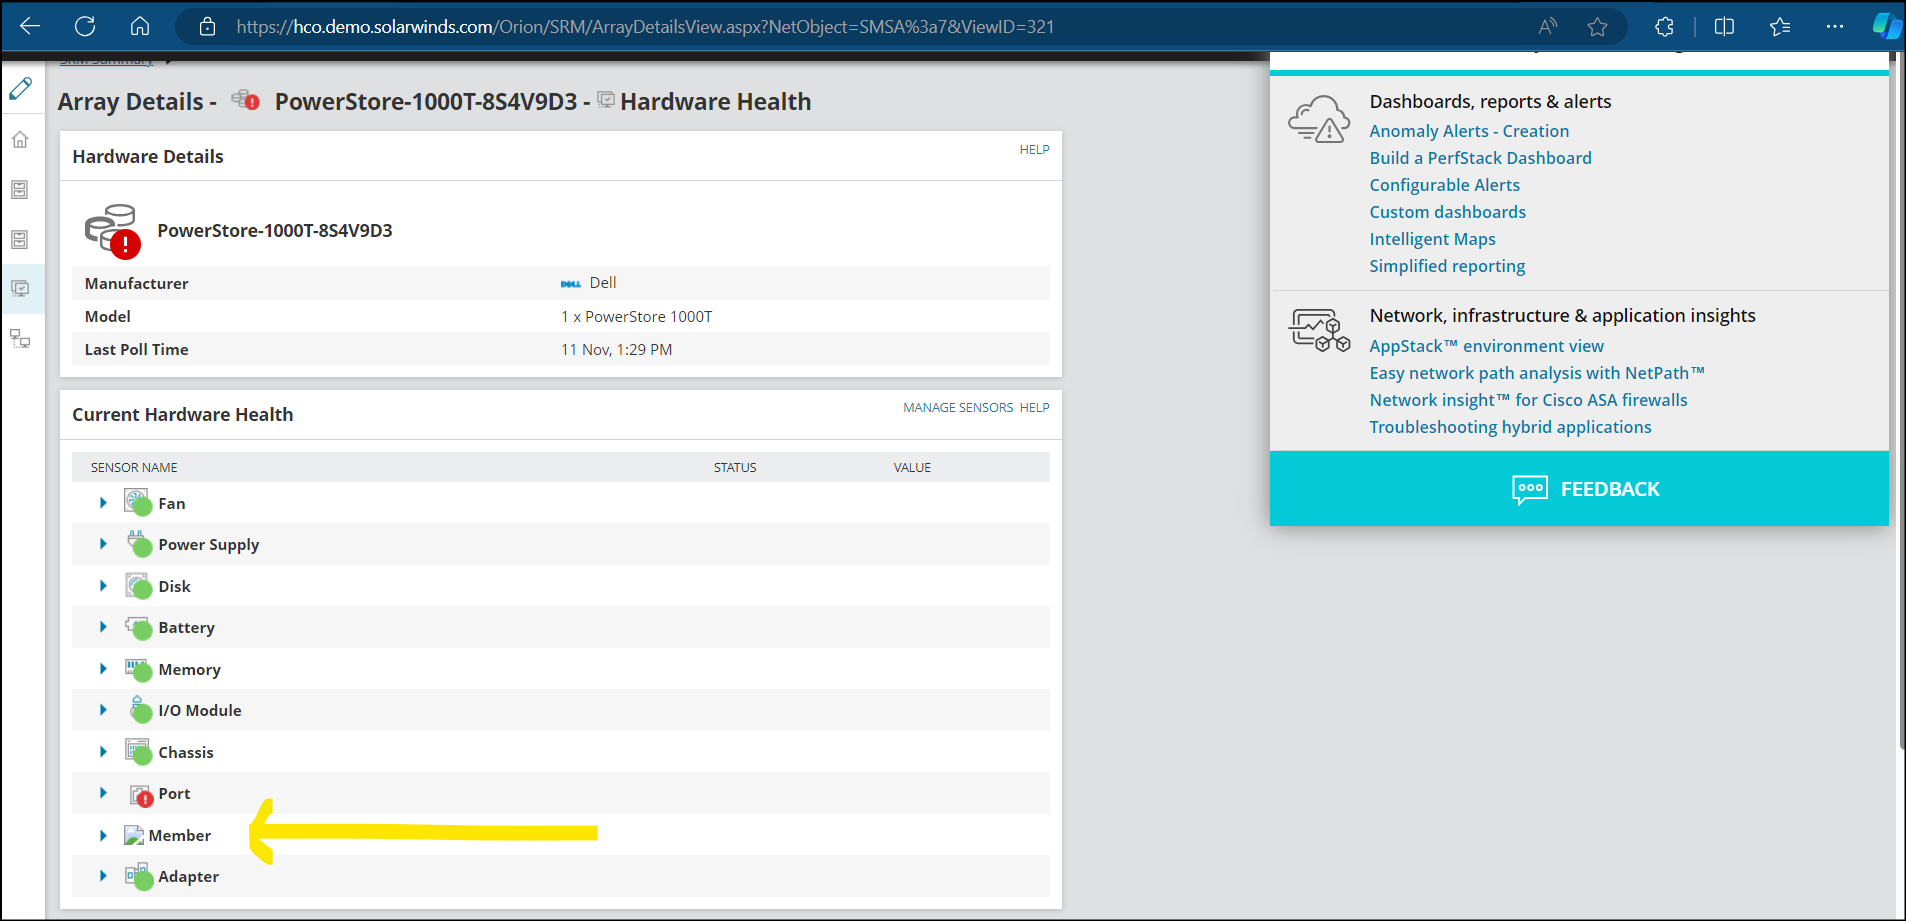Open the Custom dashboards link
This screenshot has height=921, width=1906.
coord(1447,212)
